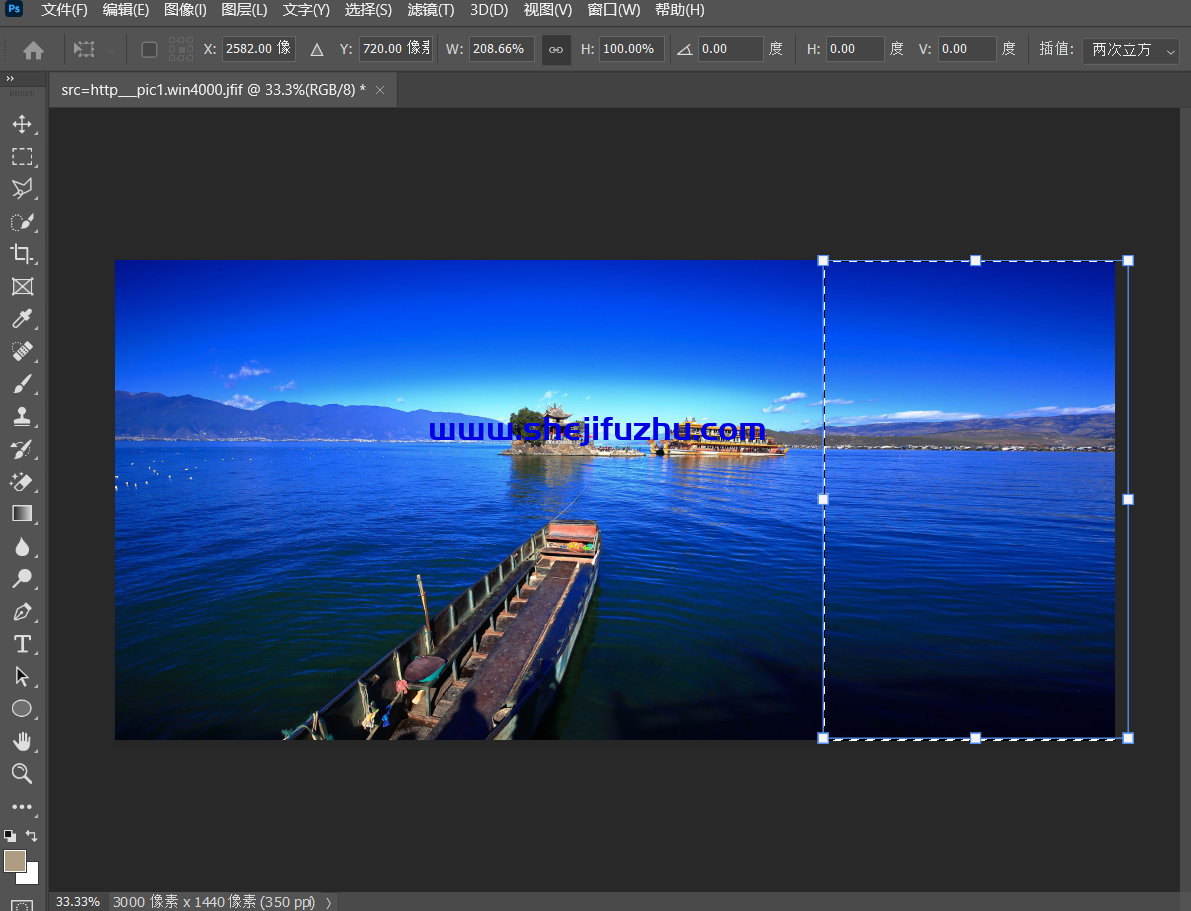Select the Blur tool

point(22,547)
